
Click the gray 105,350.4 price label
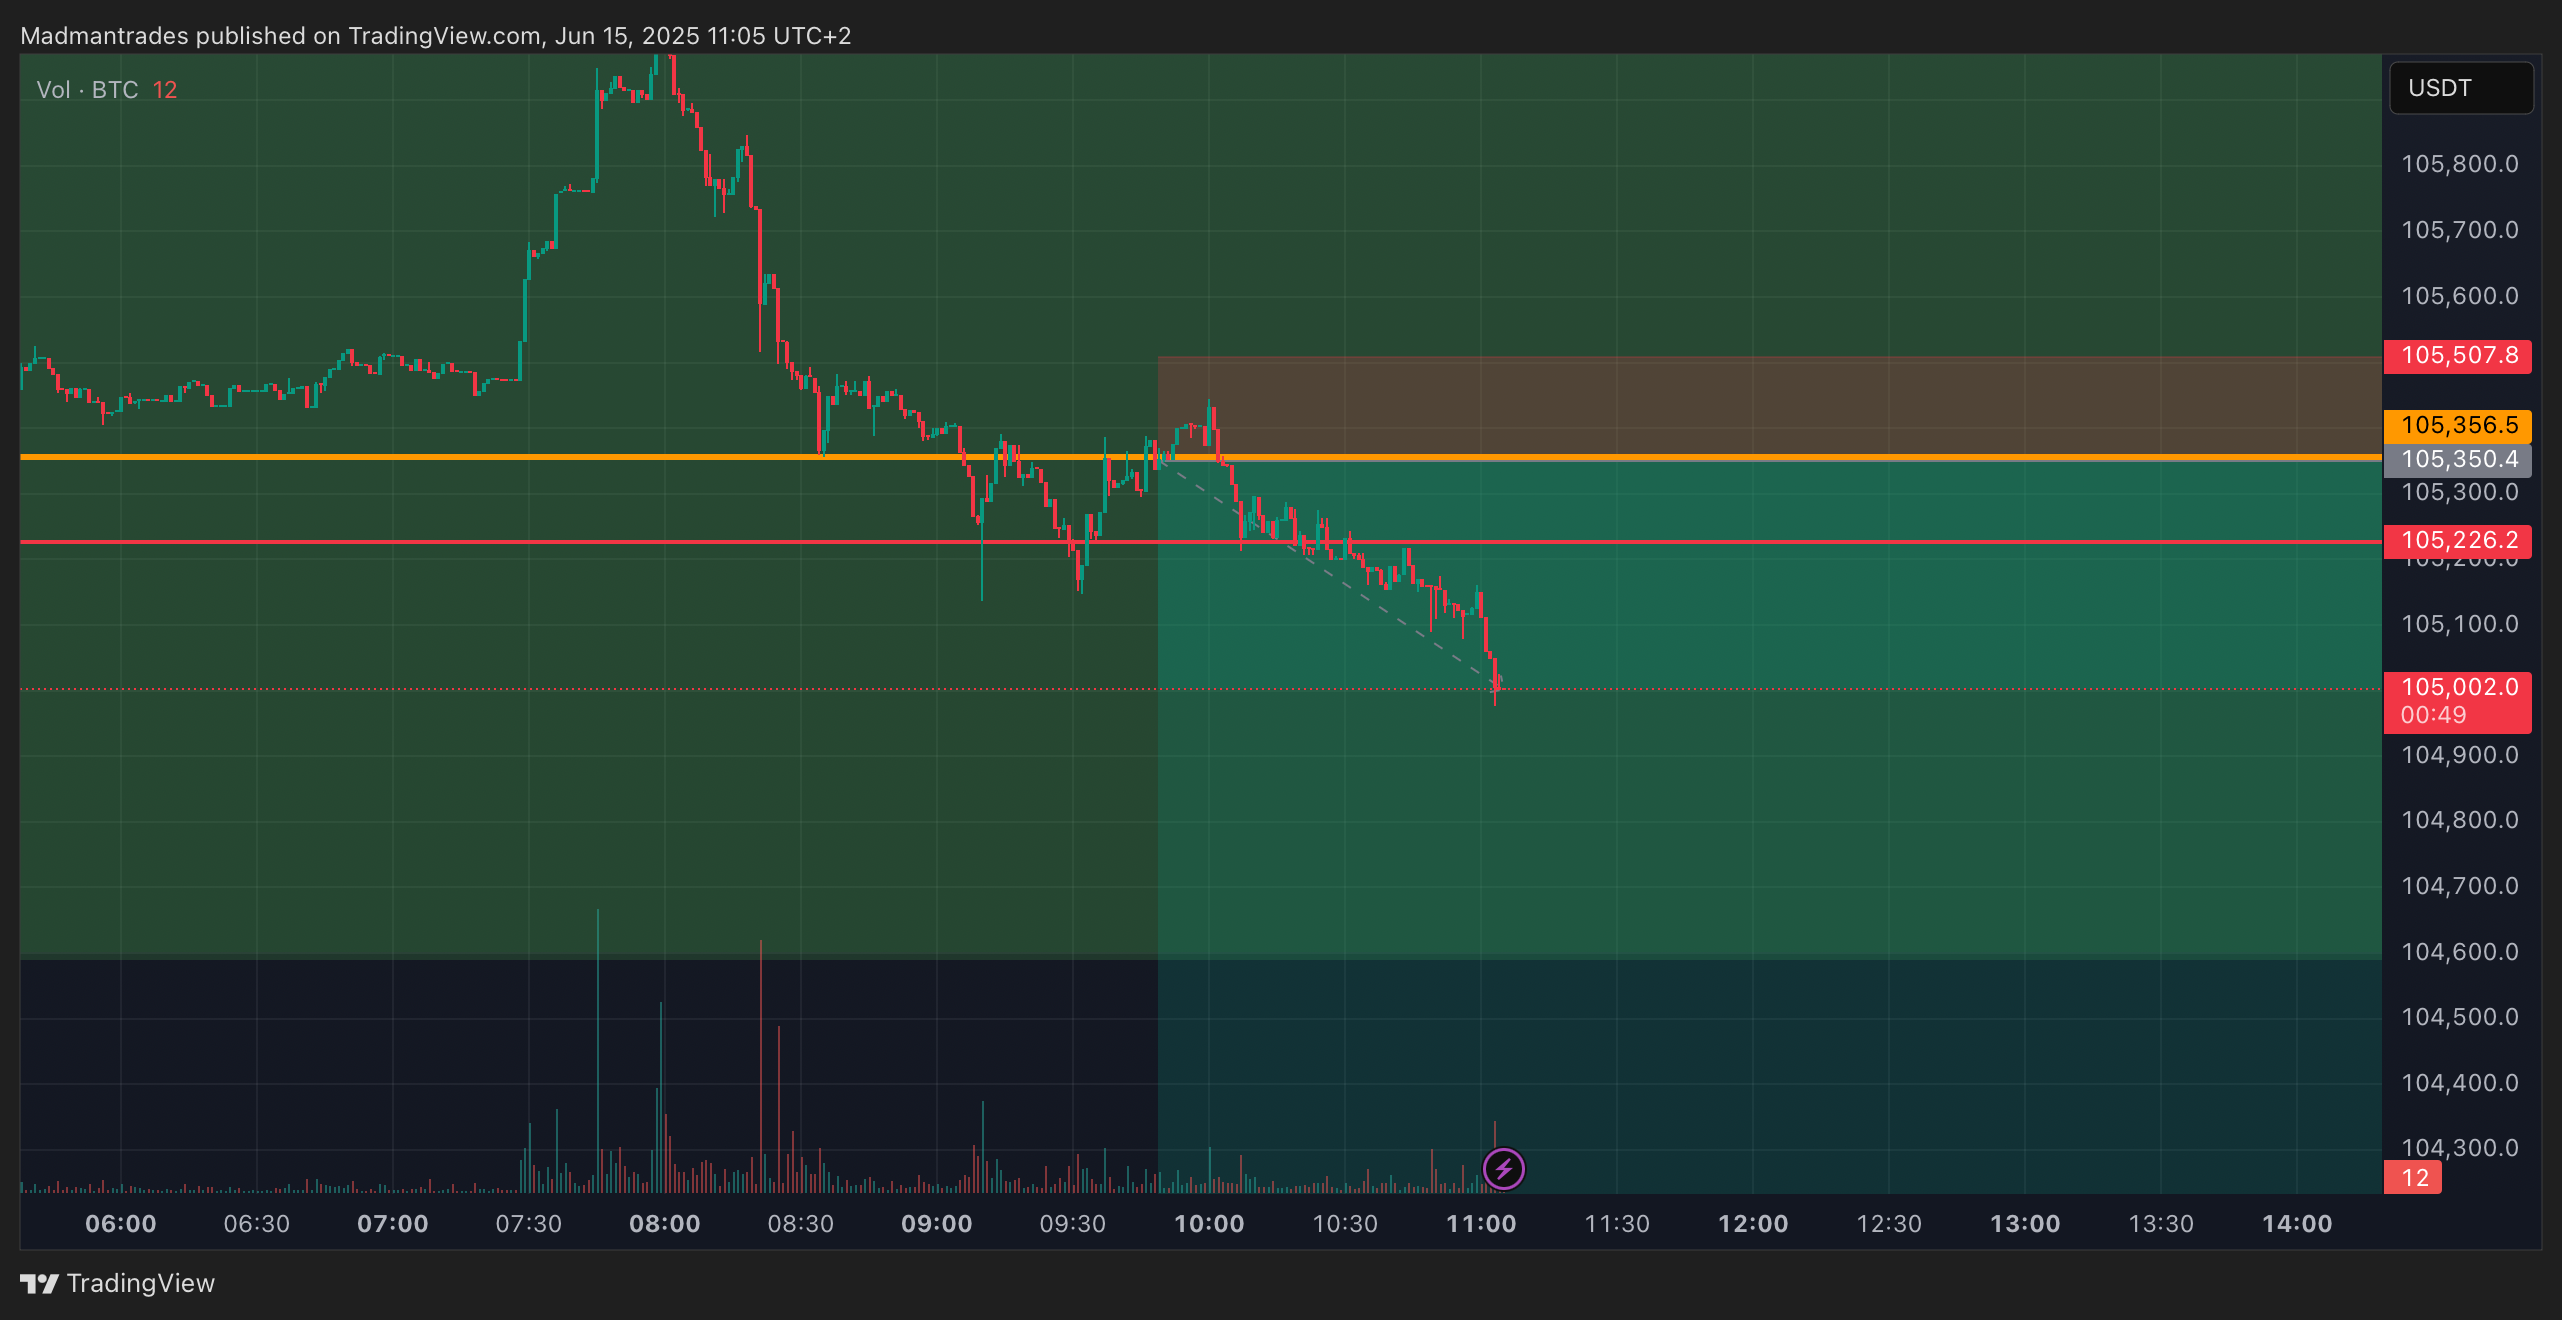pos(2457,460)
